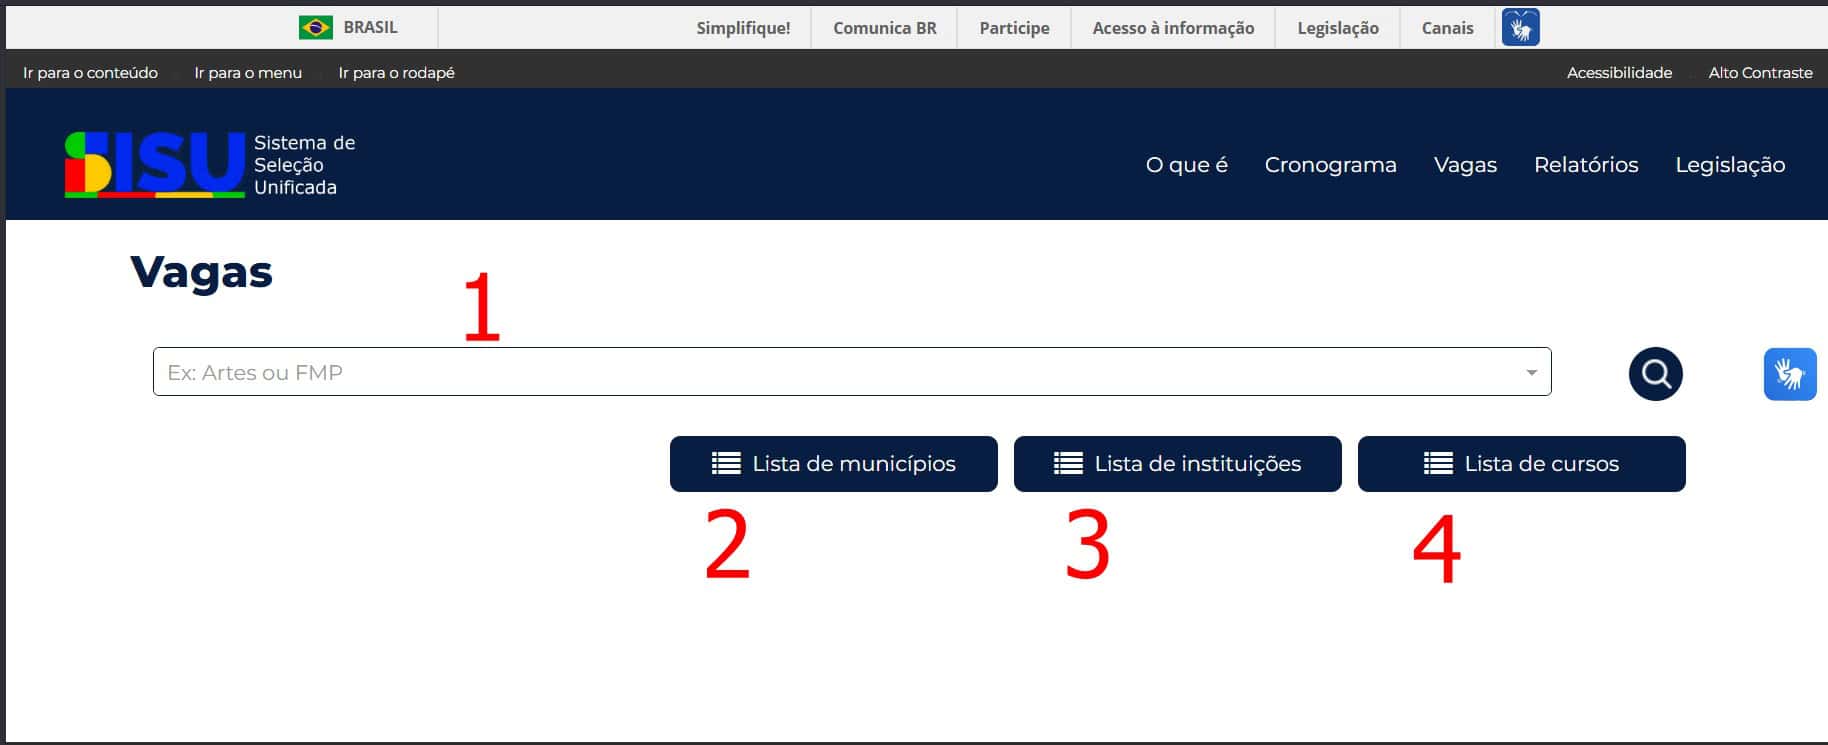Select Vagas in the navigation bar

click(x=1465, y=165)
